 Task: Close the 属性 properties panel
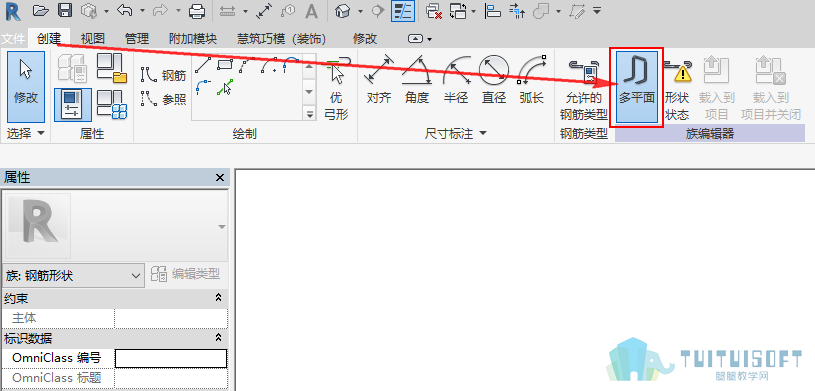tap(220, 178)
